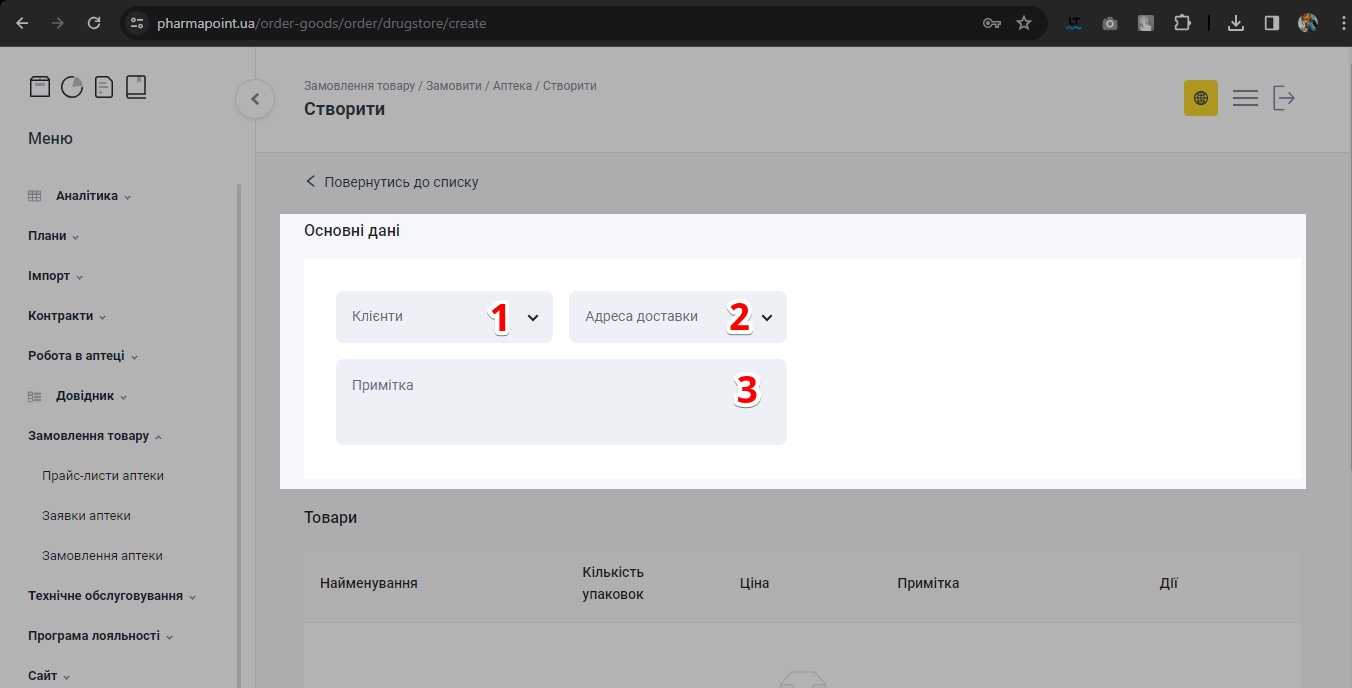
Task: Click the book icon in sidebar header
Action: [136, 87]
